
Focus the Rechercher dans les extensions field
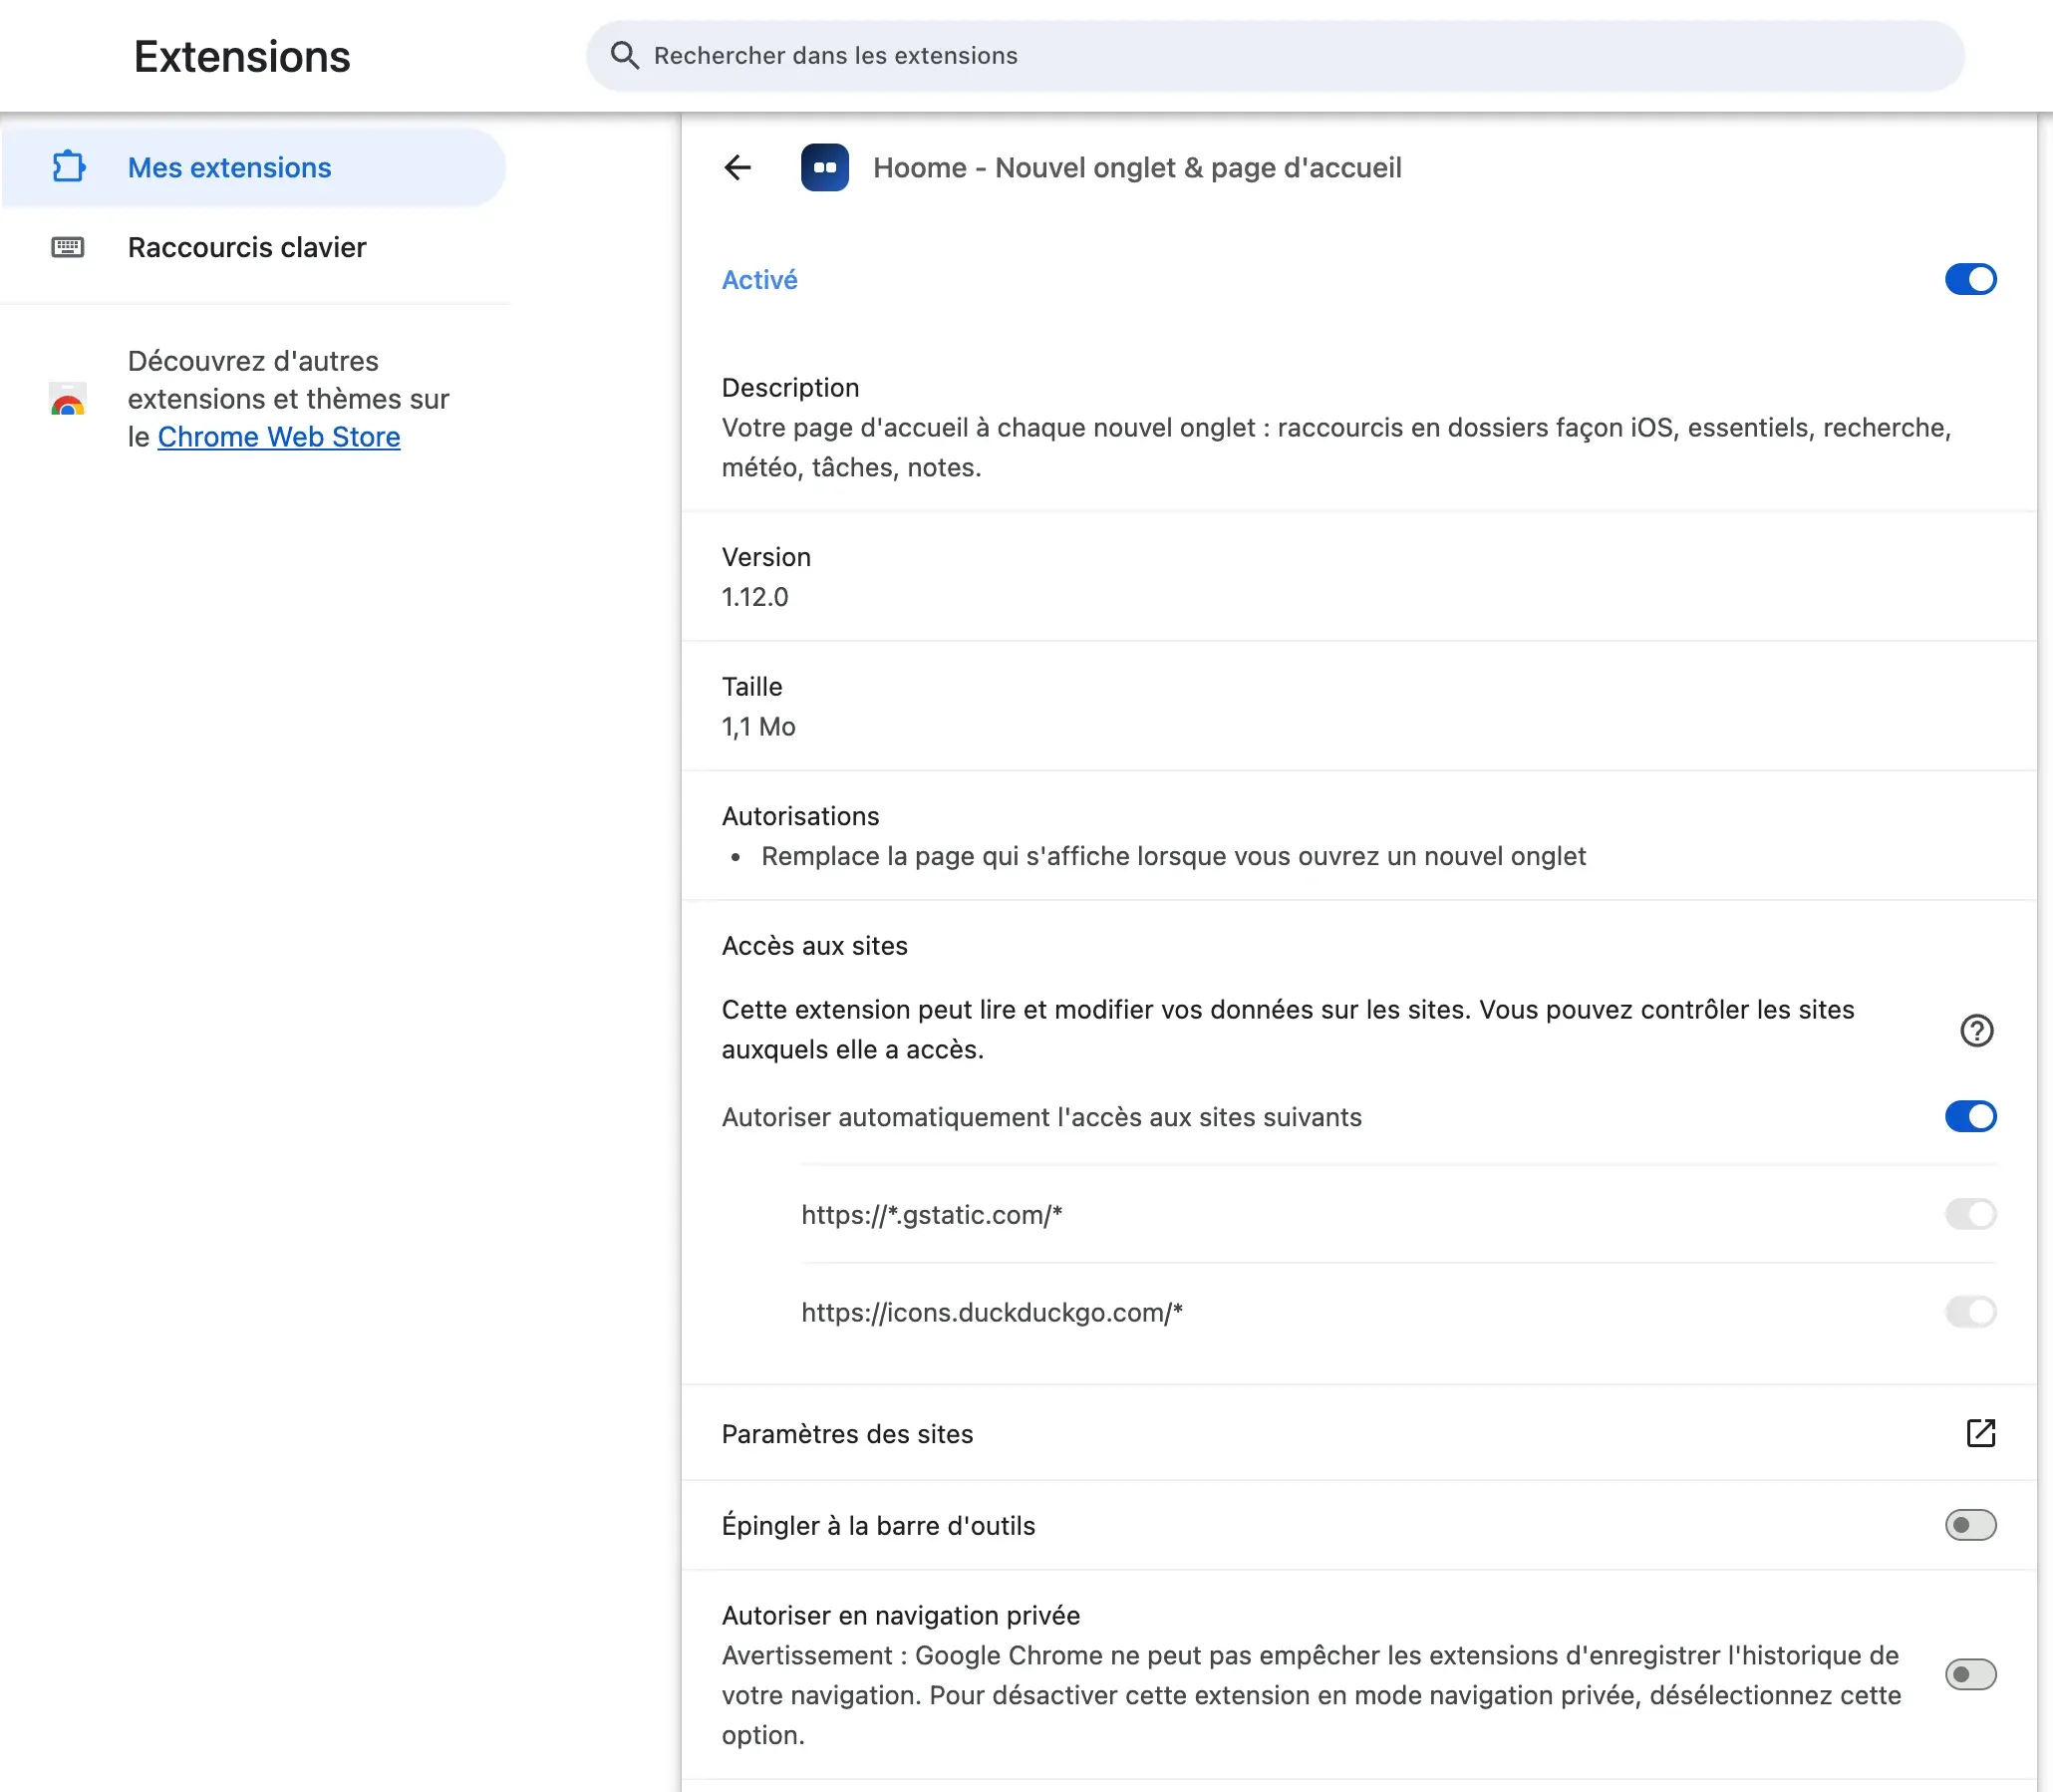click(x=1275, y=55)
